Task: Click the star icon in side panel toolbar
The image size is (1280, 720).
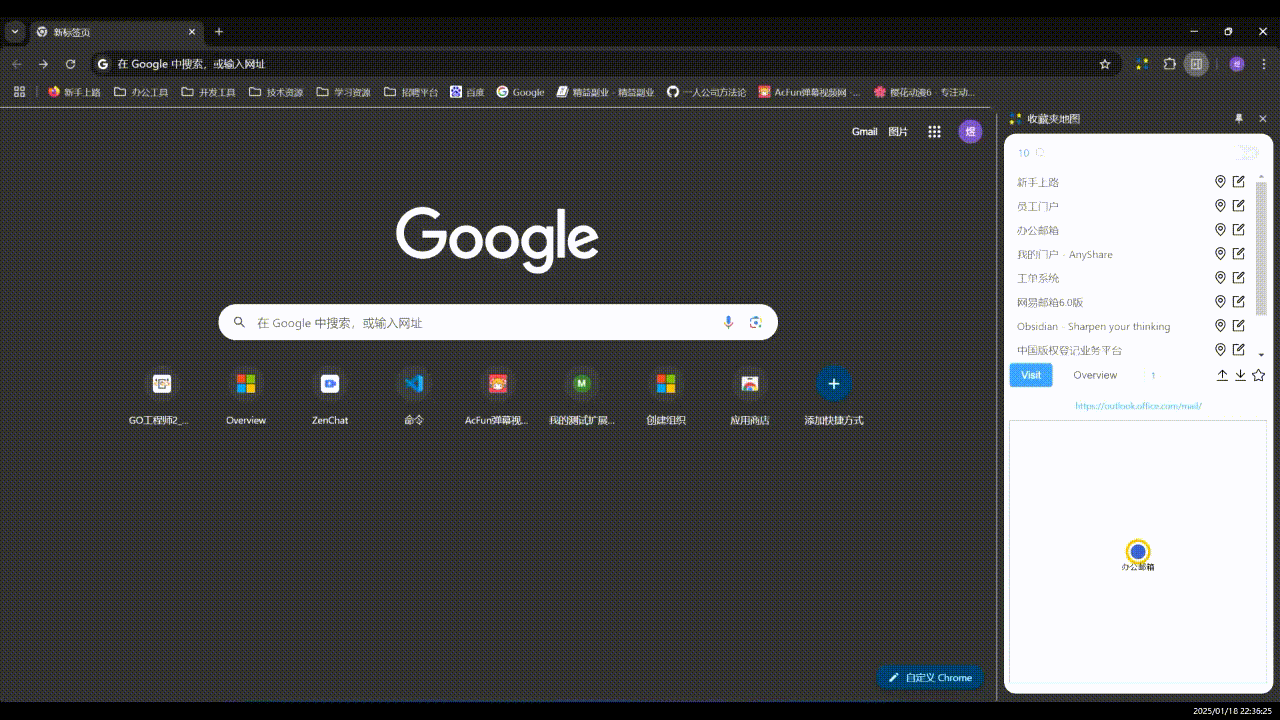Action: pos(1259,375)
